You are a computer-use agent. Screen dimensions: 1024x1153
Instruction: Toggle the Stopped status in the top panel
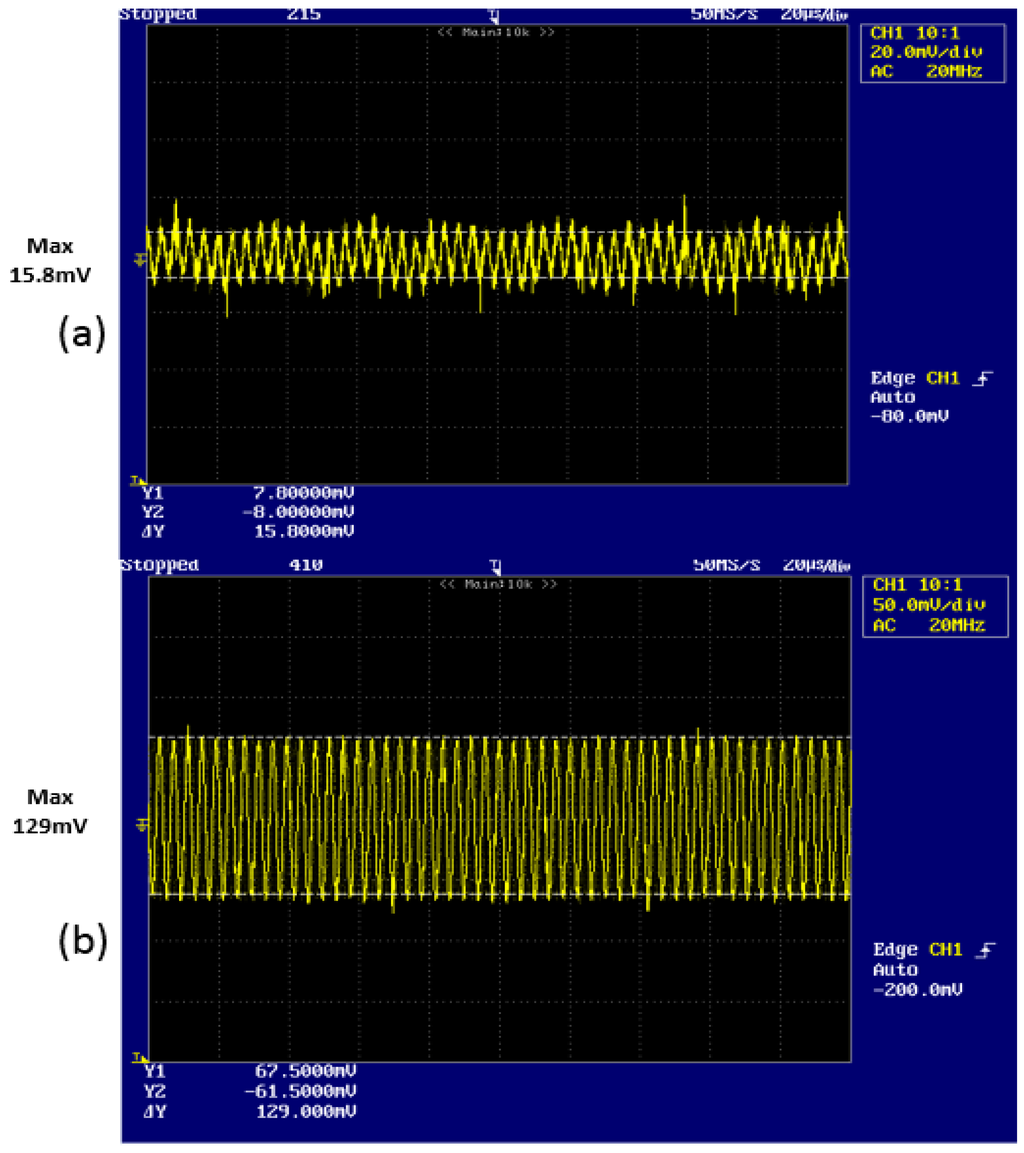click(x=158, y=15)
